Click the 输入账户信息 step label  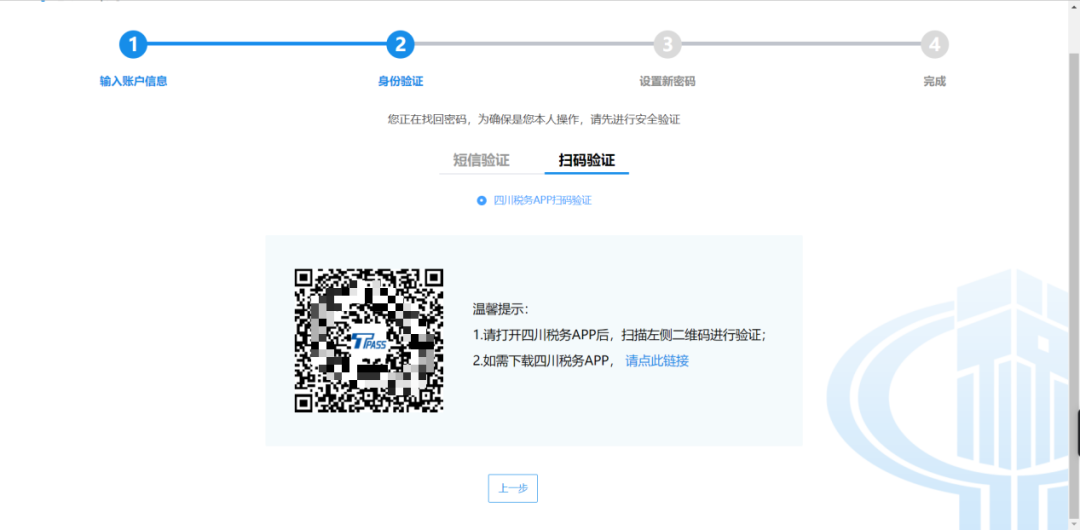133,81
